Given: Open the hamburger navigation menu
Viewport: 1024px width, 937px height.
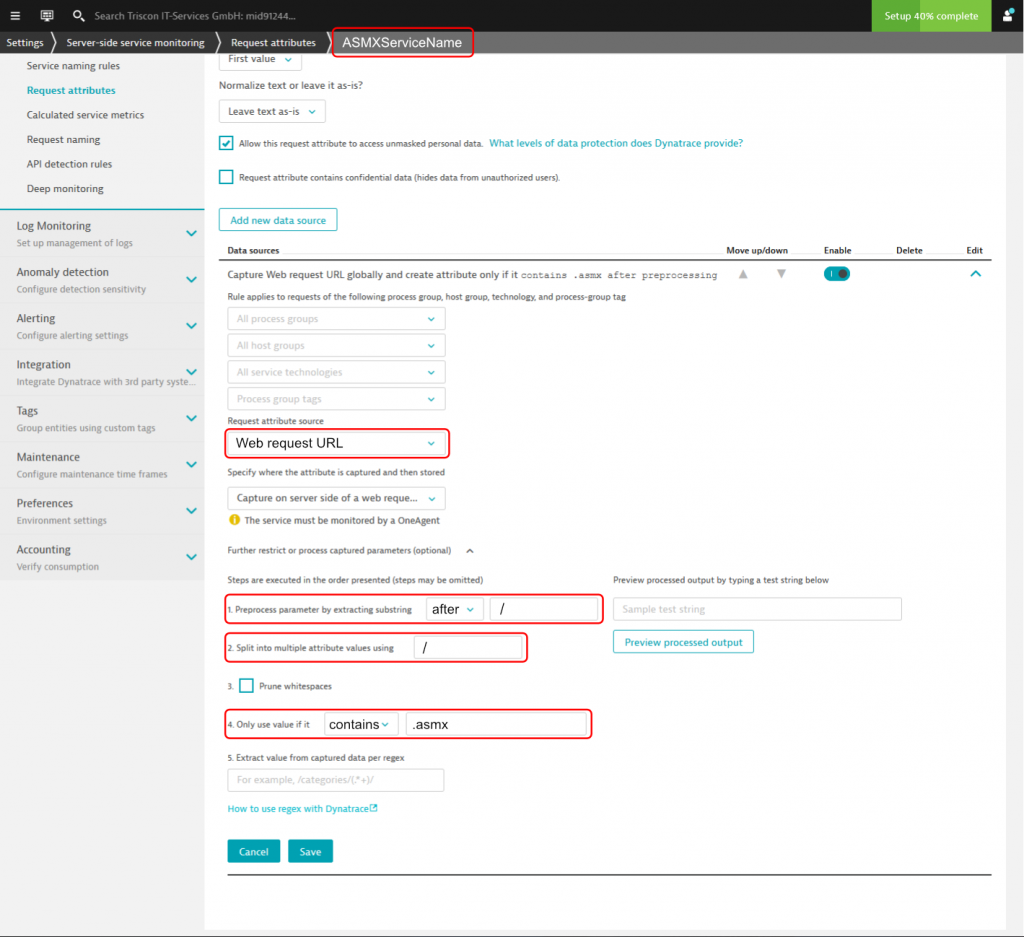Looking at the screenshot, I should tap(14, 15).
